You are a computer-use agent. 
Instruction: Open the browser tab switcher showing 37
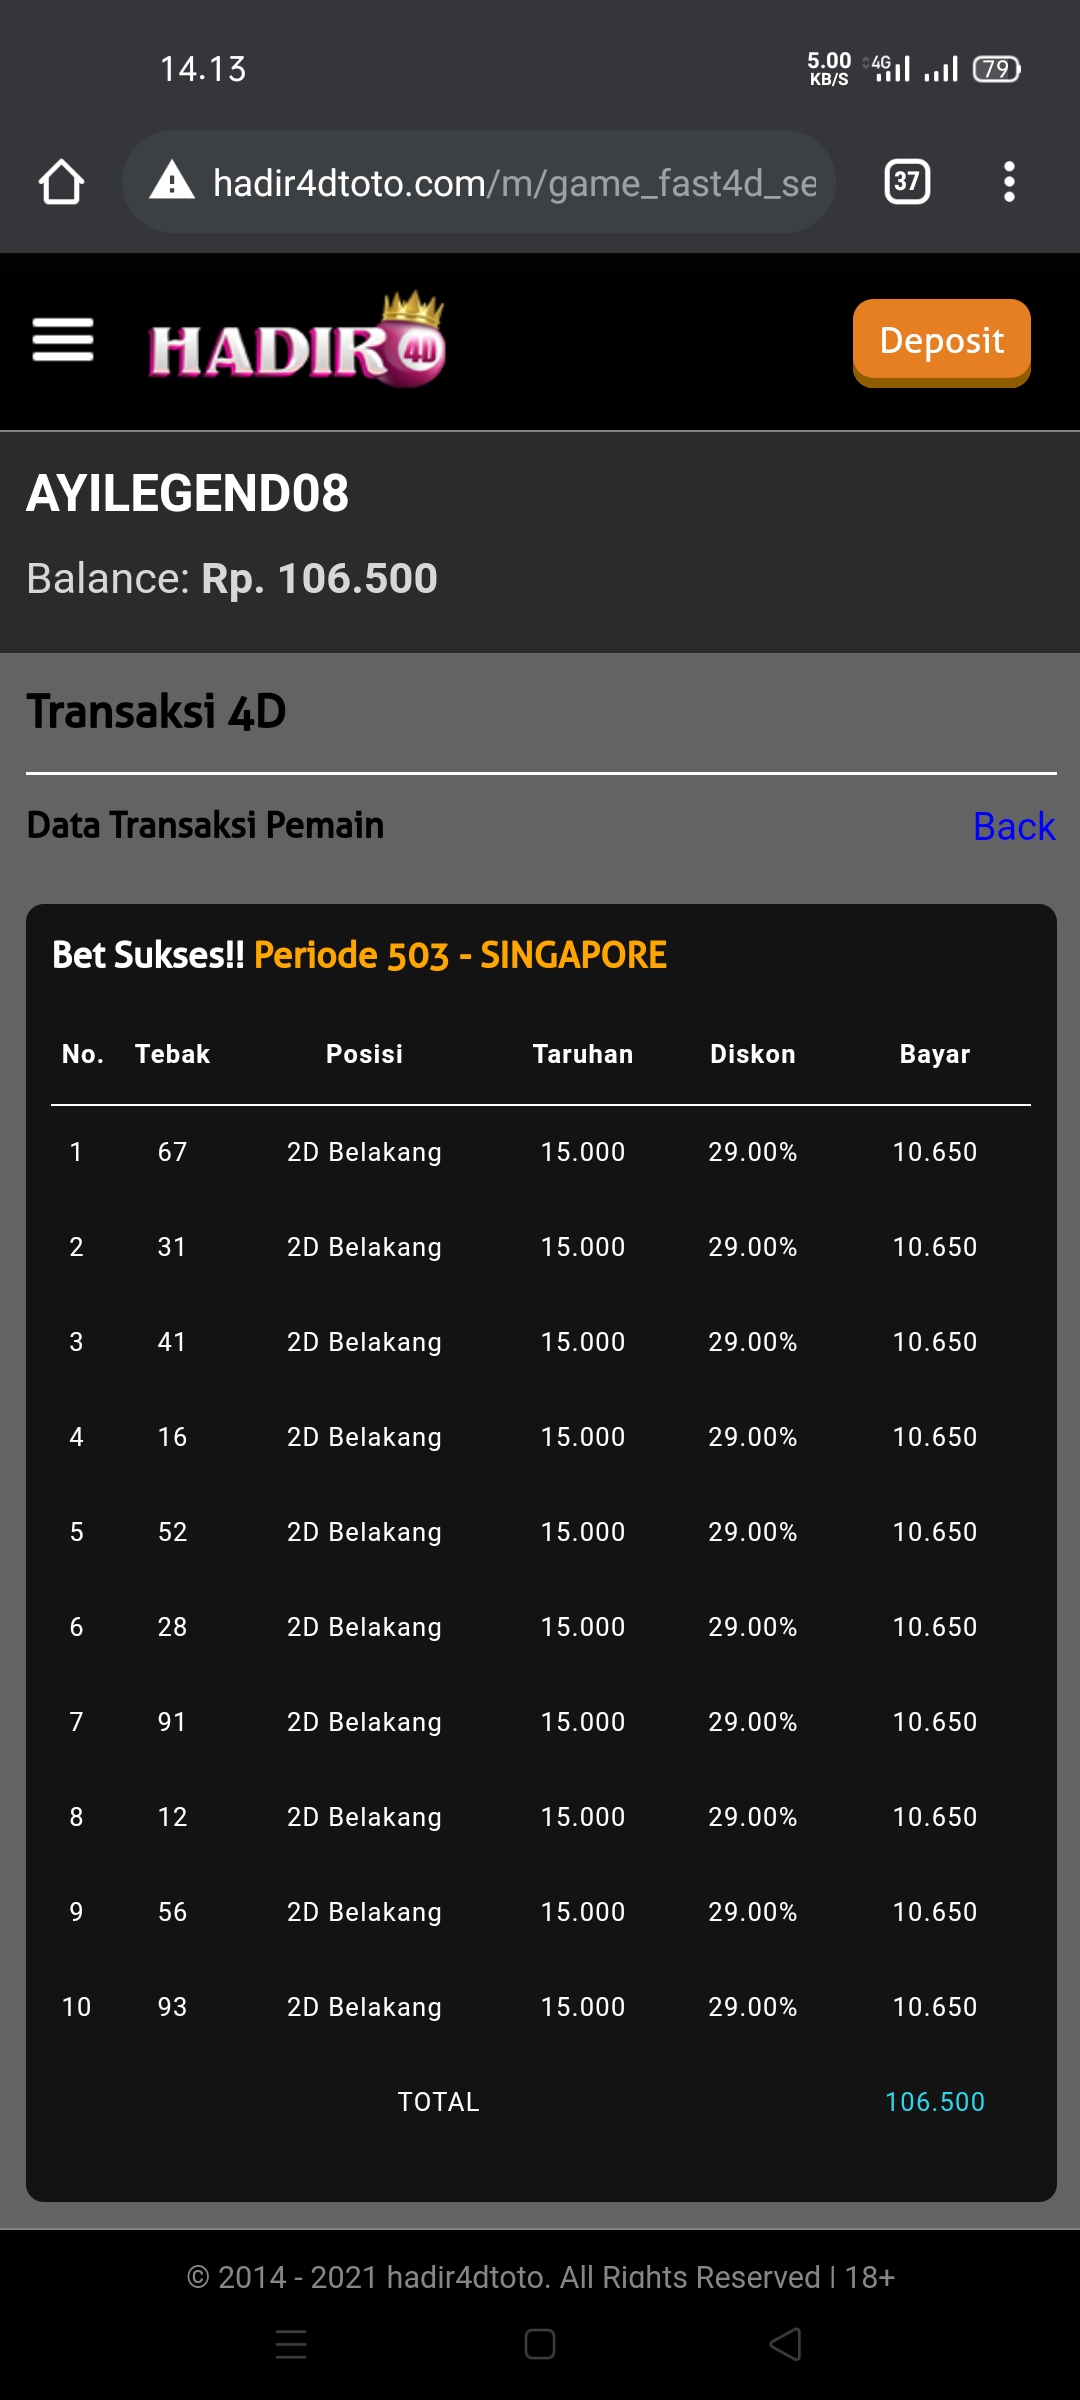point(907,182)
